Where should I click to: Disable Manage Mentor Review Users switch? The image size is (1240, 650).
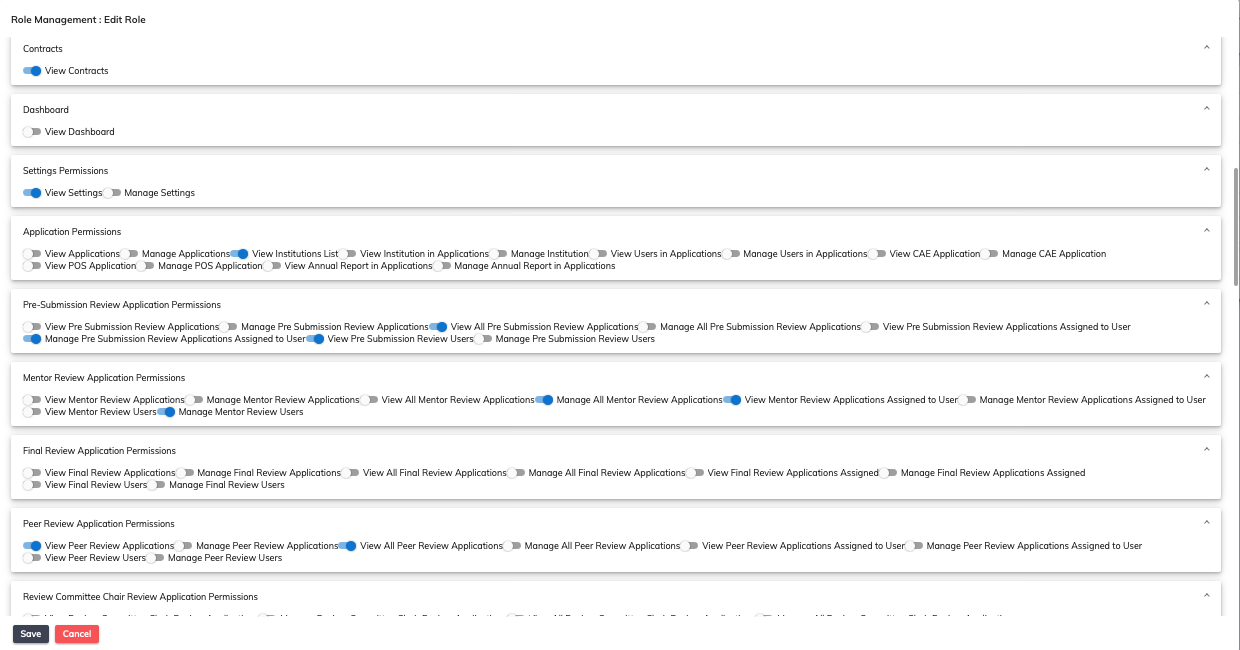click(x=166, y=412)
